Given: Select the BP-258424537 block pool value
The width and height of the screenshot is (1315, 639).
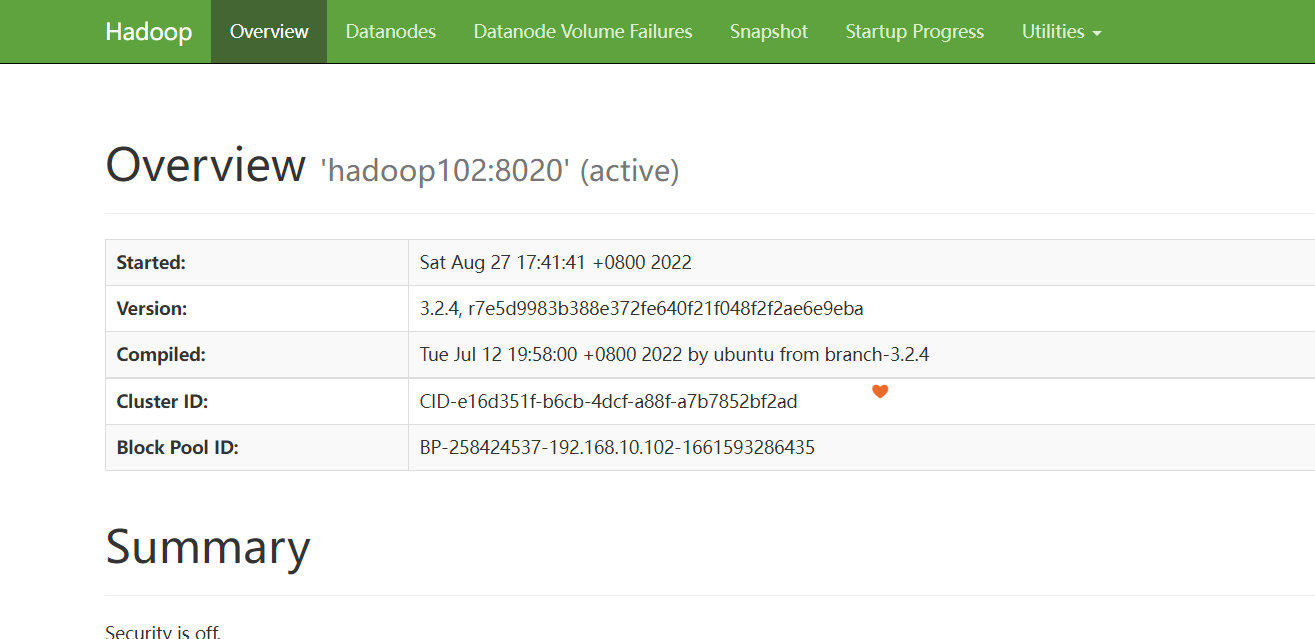Looking at the screenshot, I should [x=617, y=447].
